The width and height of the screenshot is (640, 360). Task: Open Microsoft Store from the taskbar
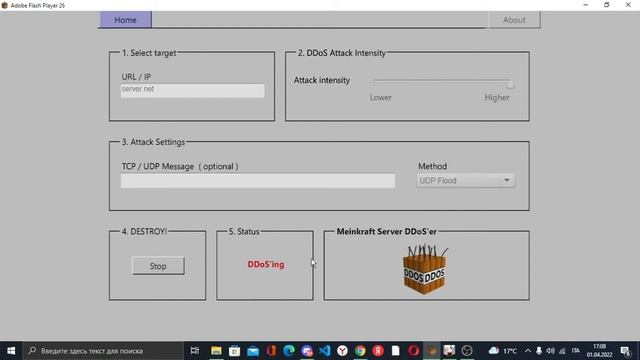pyautogui.click(x=234, y=351)
